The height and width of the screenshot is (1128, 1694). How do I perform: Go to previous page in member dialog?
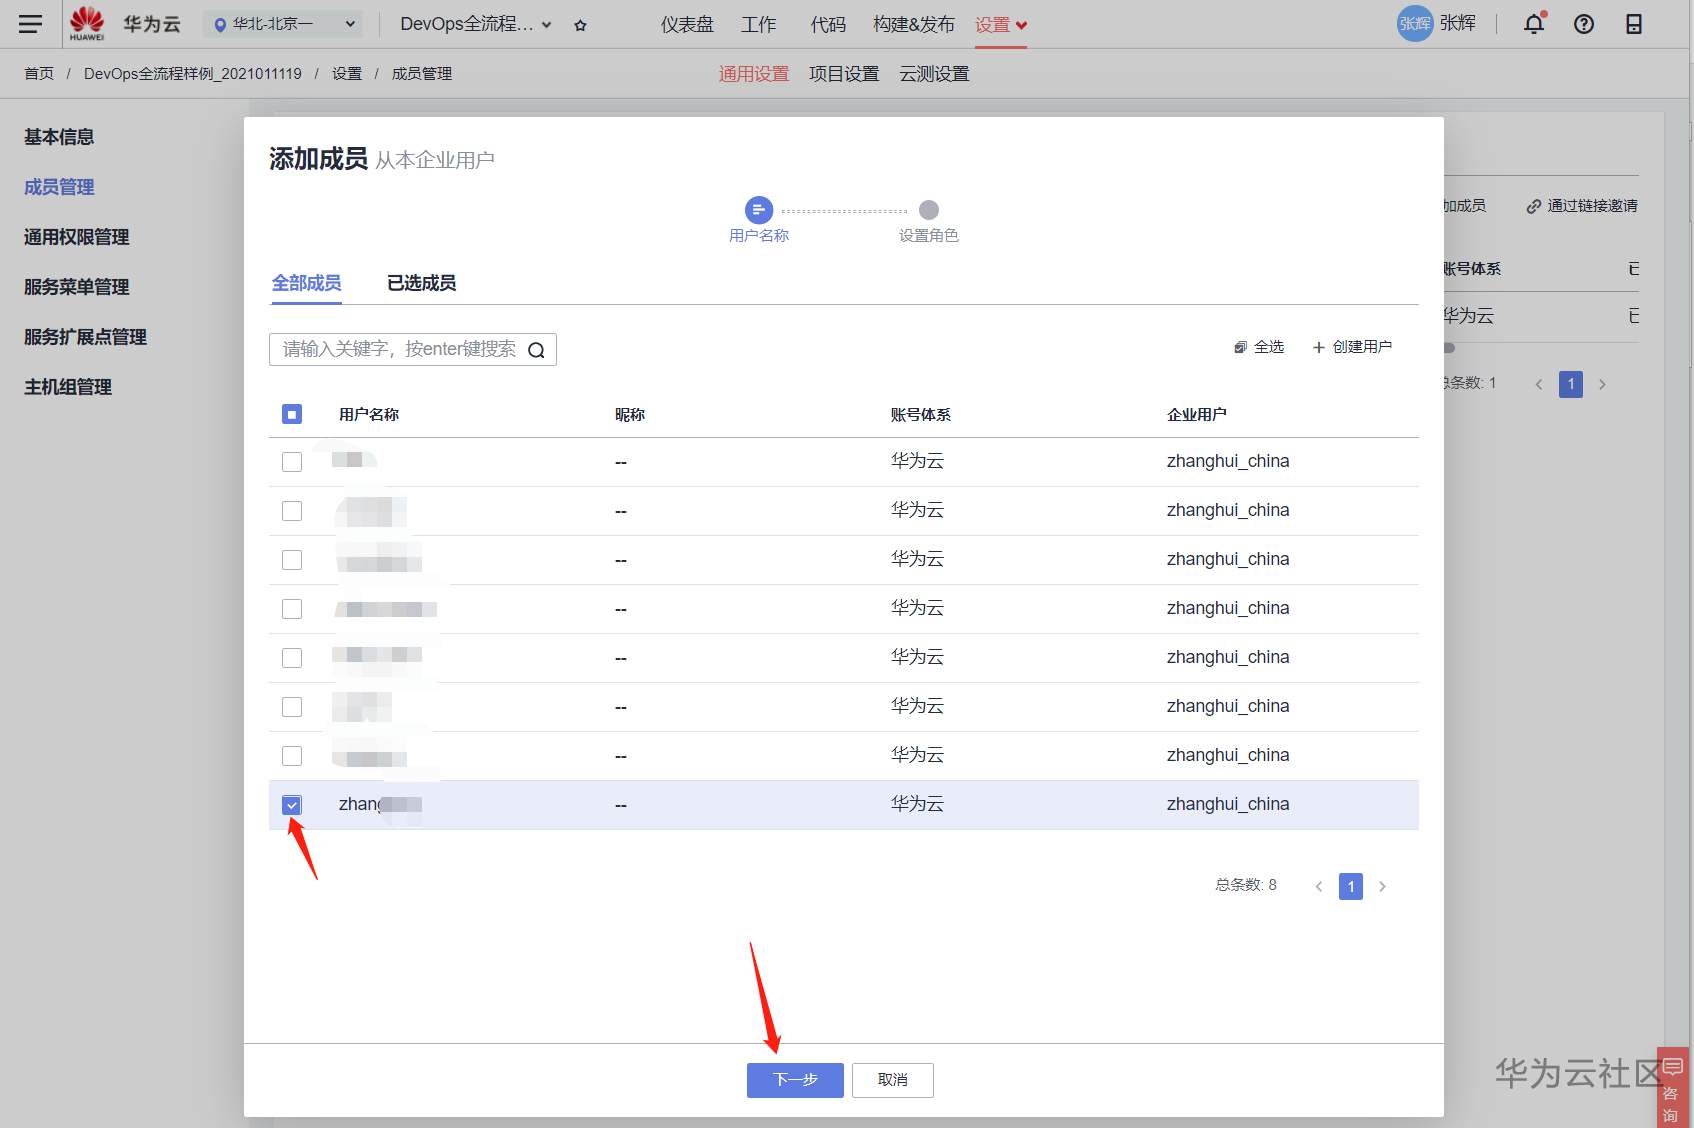click(1319, 886)
